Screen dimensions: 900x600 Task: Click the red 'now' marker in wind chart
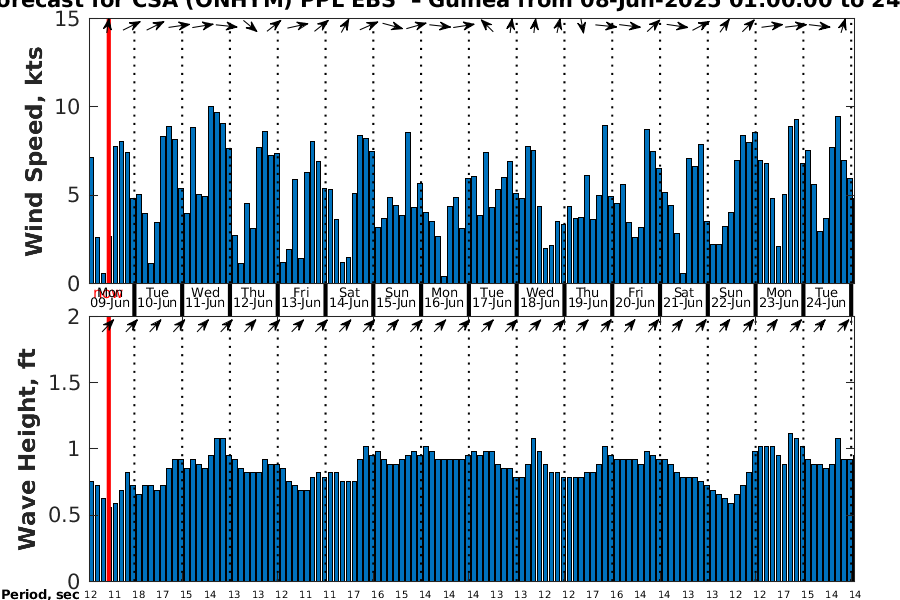[108, 150]
